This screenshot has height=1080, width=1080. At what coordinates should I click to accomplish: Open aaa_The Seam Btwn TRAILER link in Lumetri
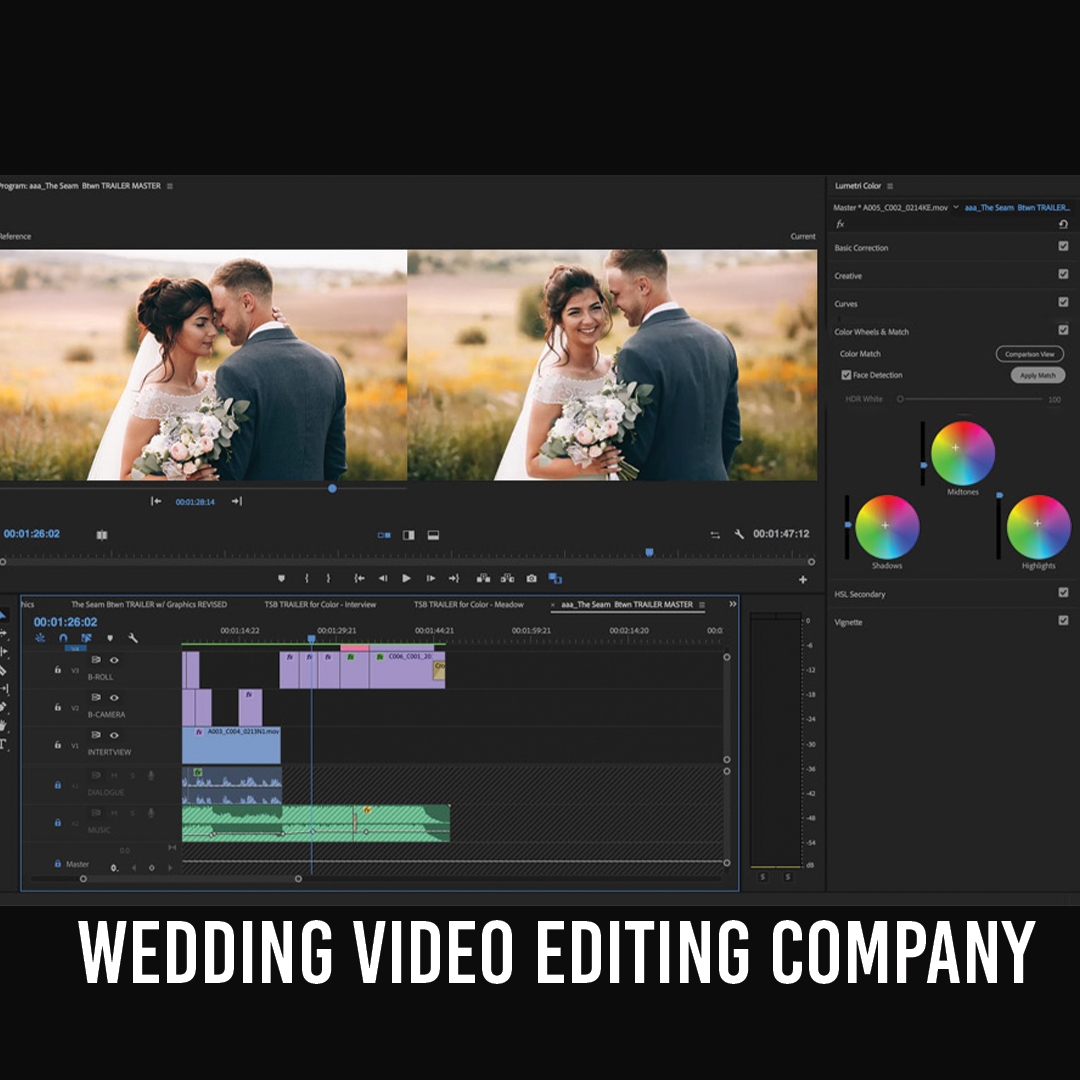click(x=1017, y=207)
